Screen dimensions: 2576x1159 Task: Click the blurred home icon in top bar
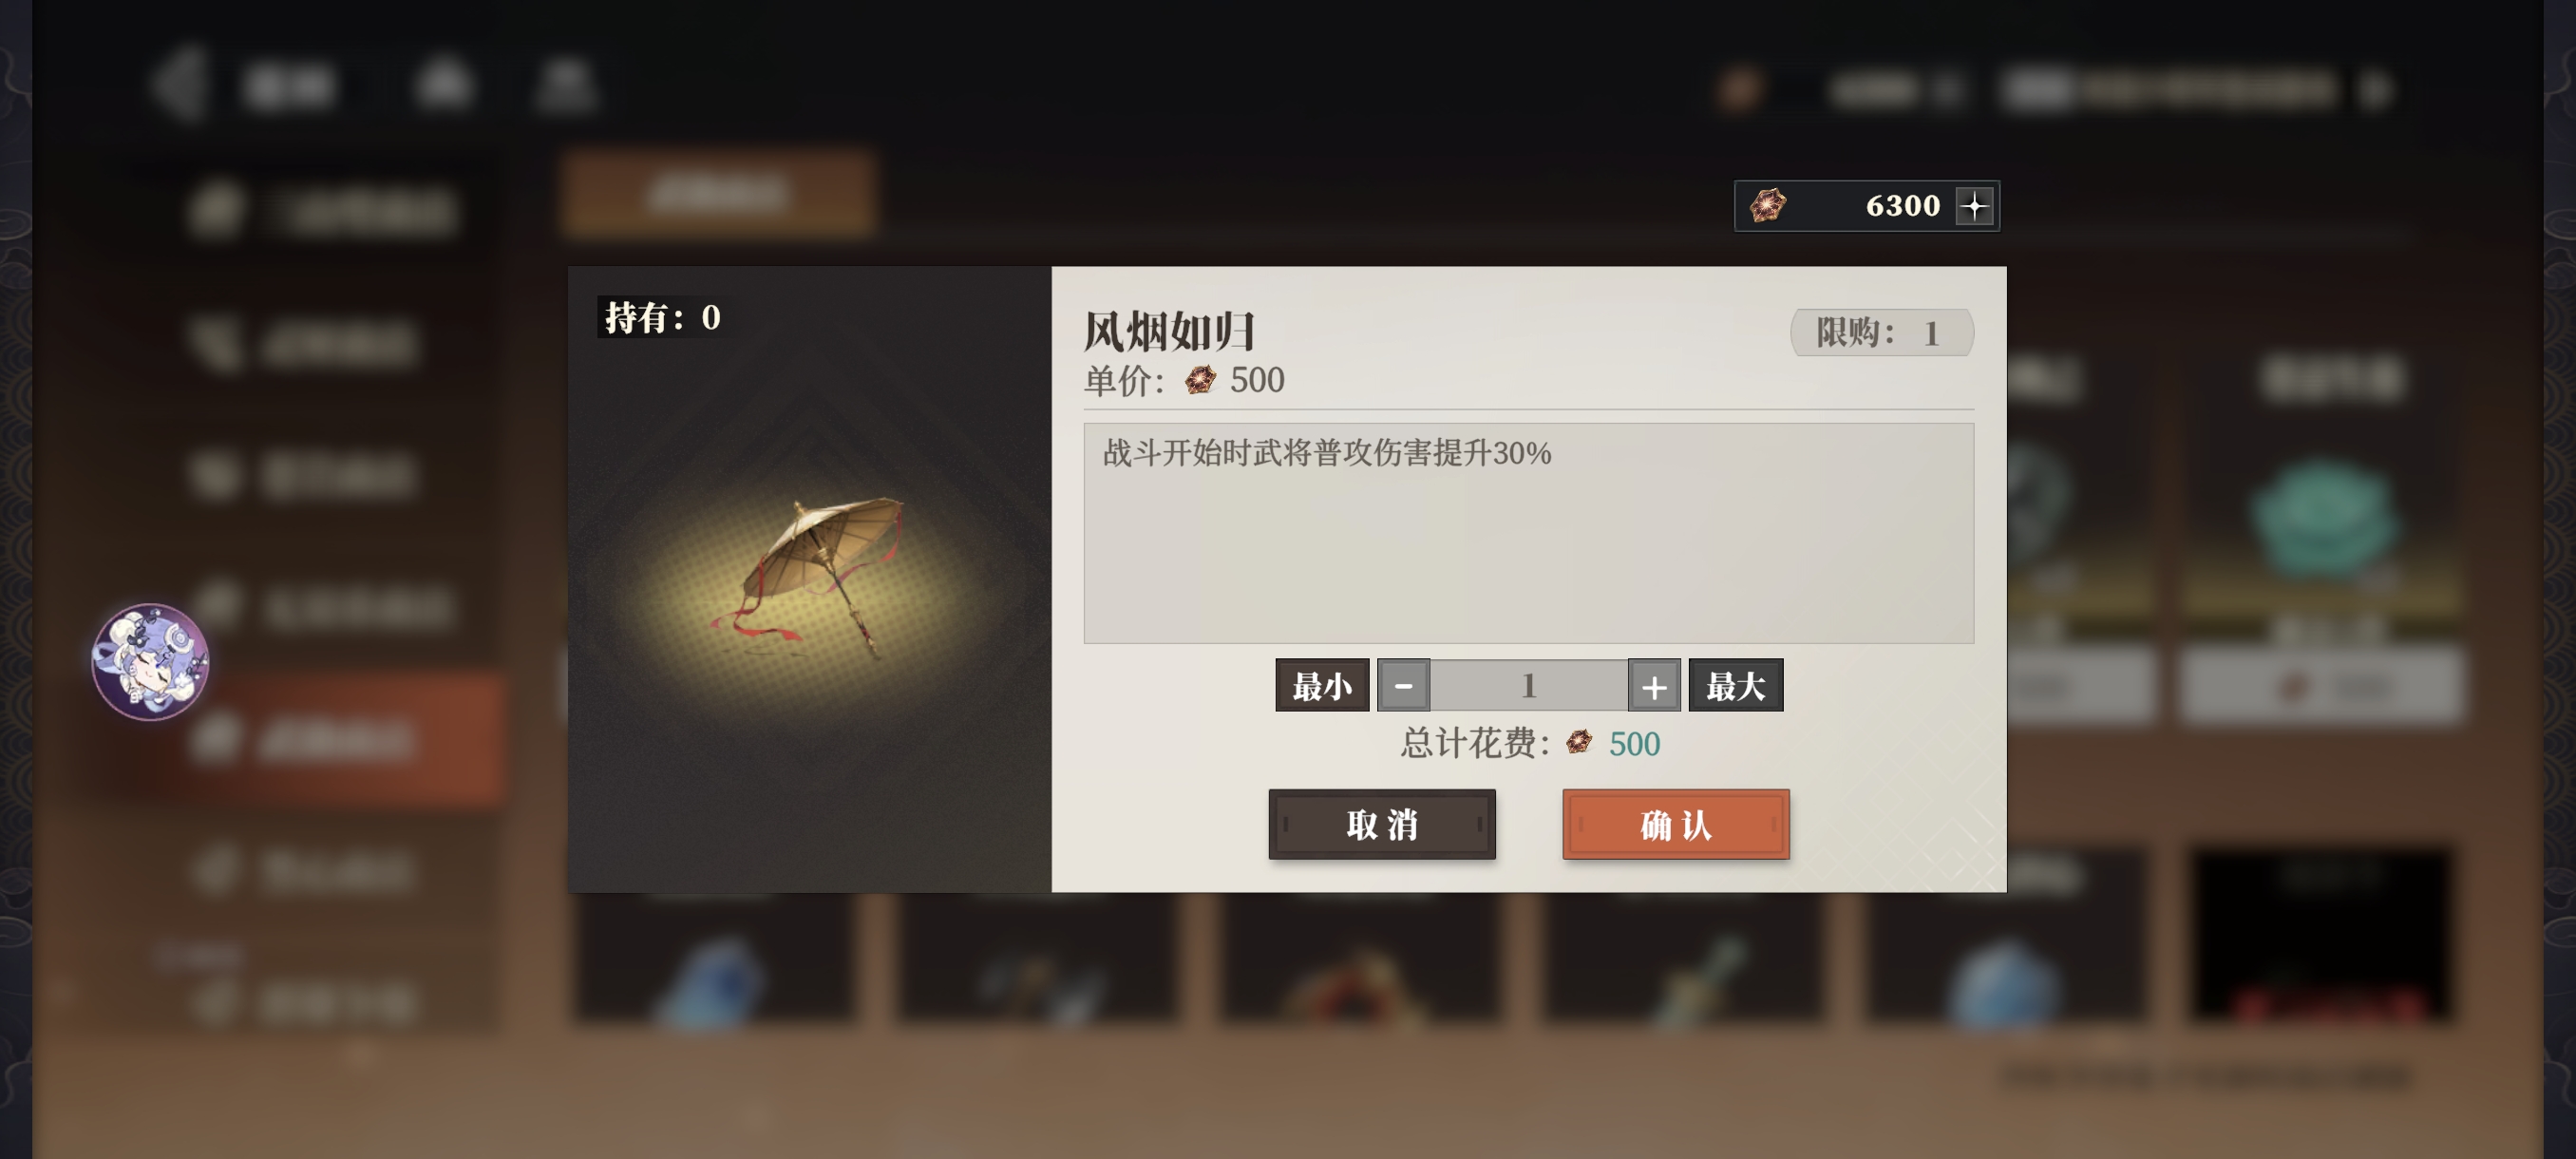pyautogui.click(x=443, y=85)
